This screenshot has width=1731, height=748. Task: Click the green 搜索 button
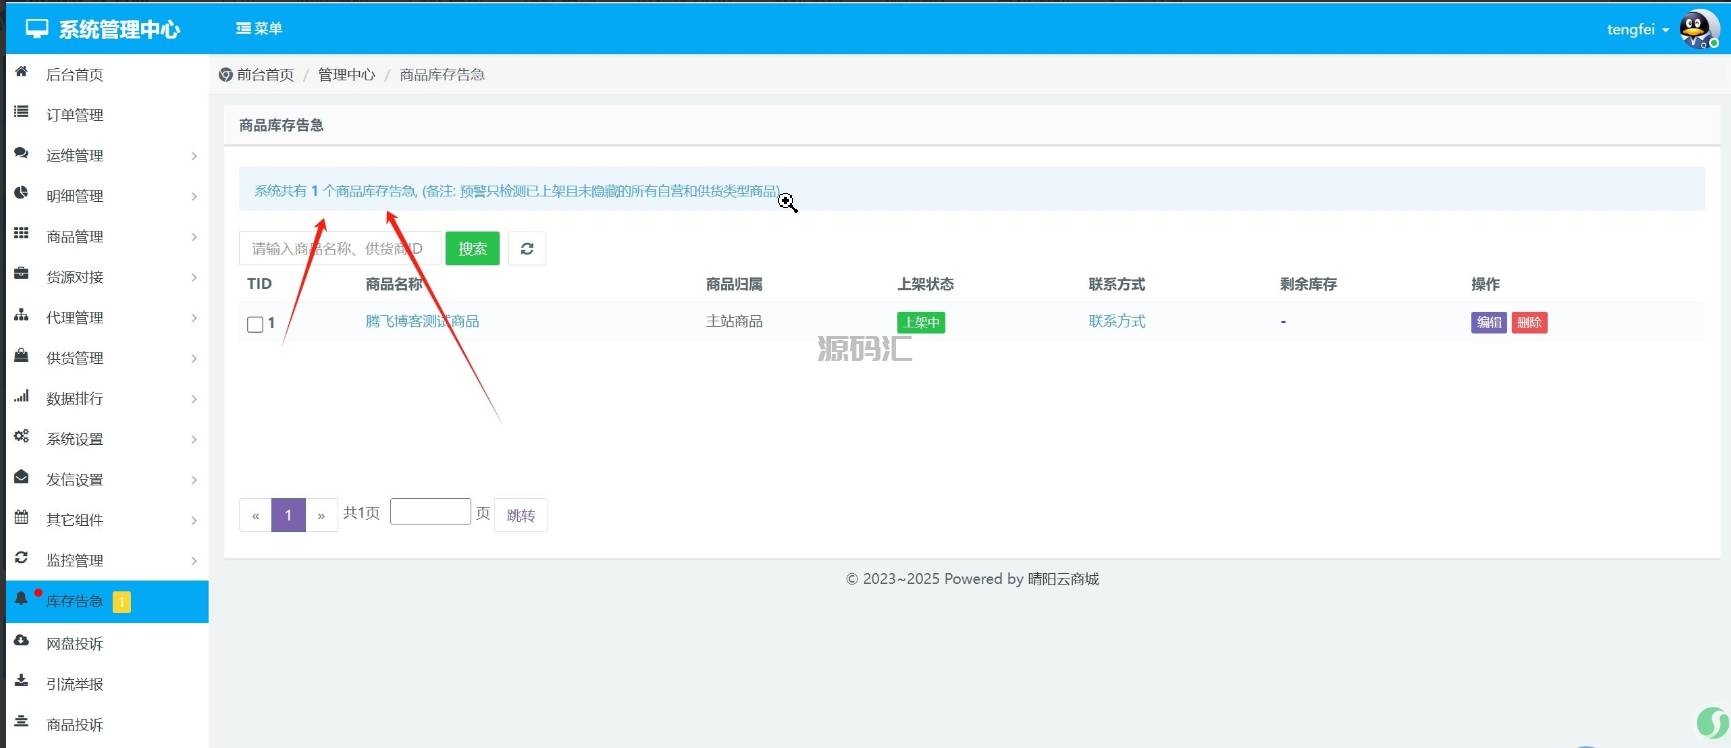point(472,249)
